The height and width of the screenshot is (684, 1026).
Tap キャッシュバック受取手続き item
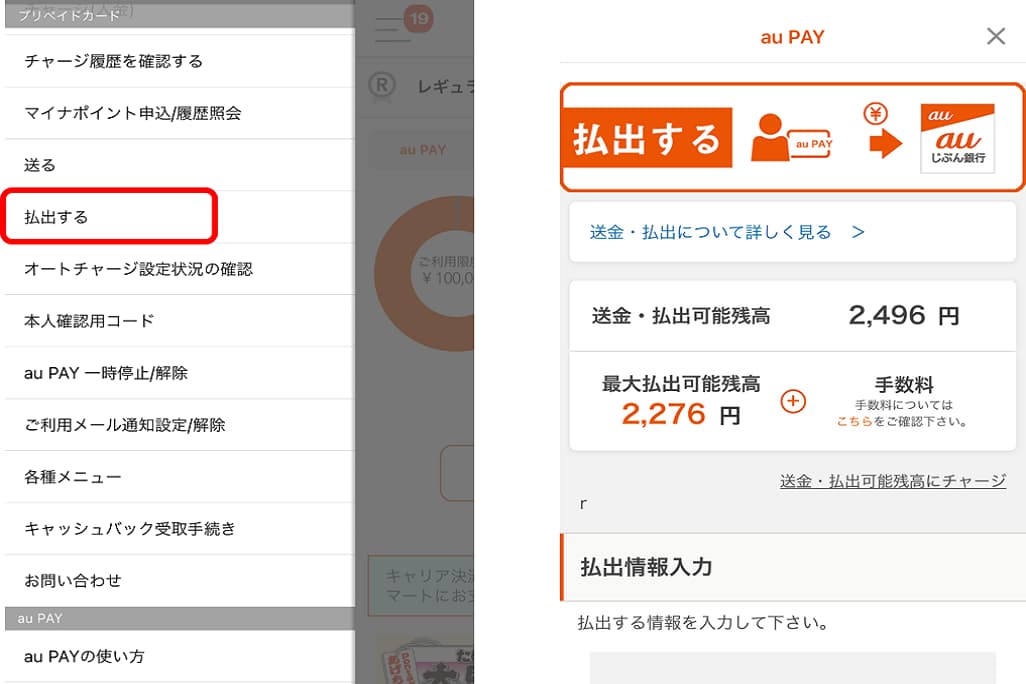[x=179, y=529]
